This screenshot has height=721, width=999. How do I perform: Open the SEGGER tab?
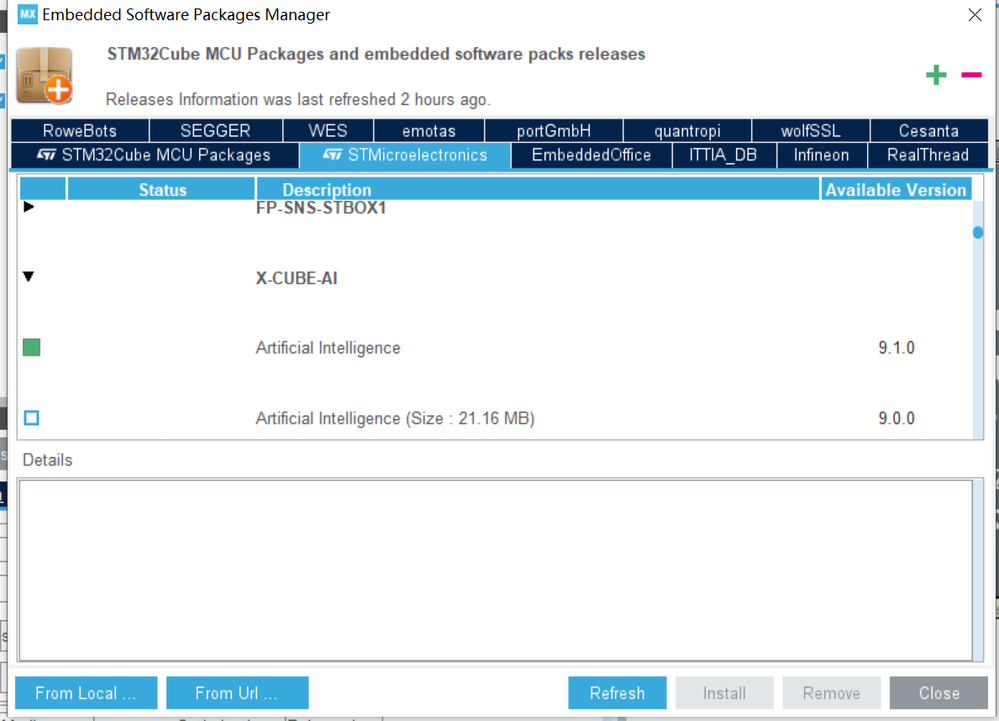click(x=215, y=131)
